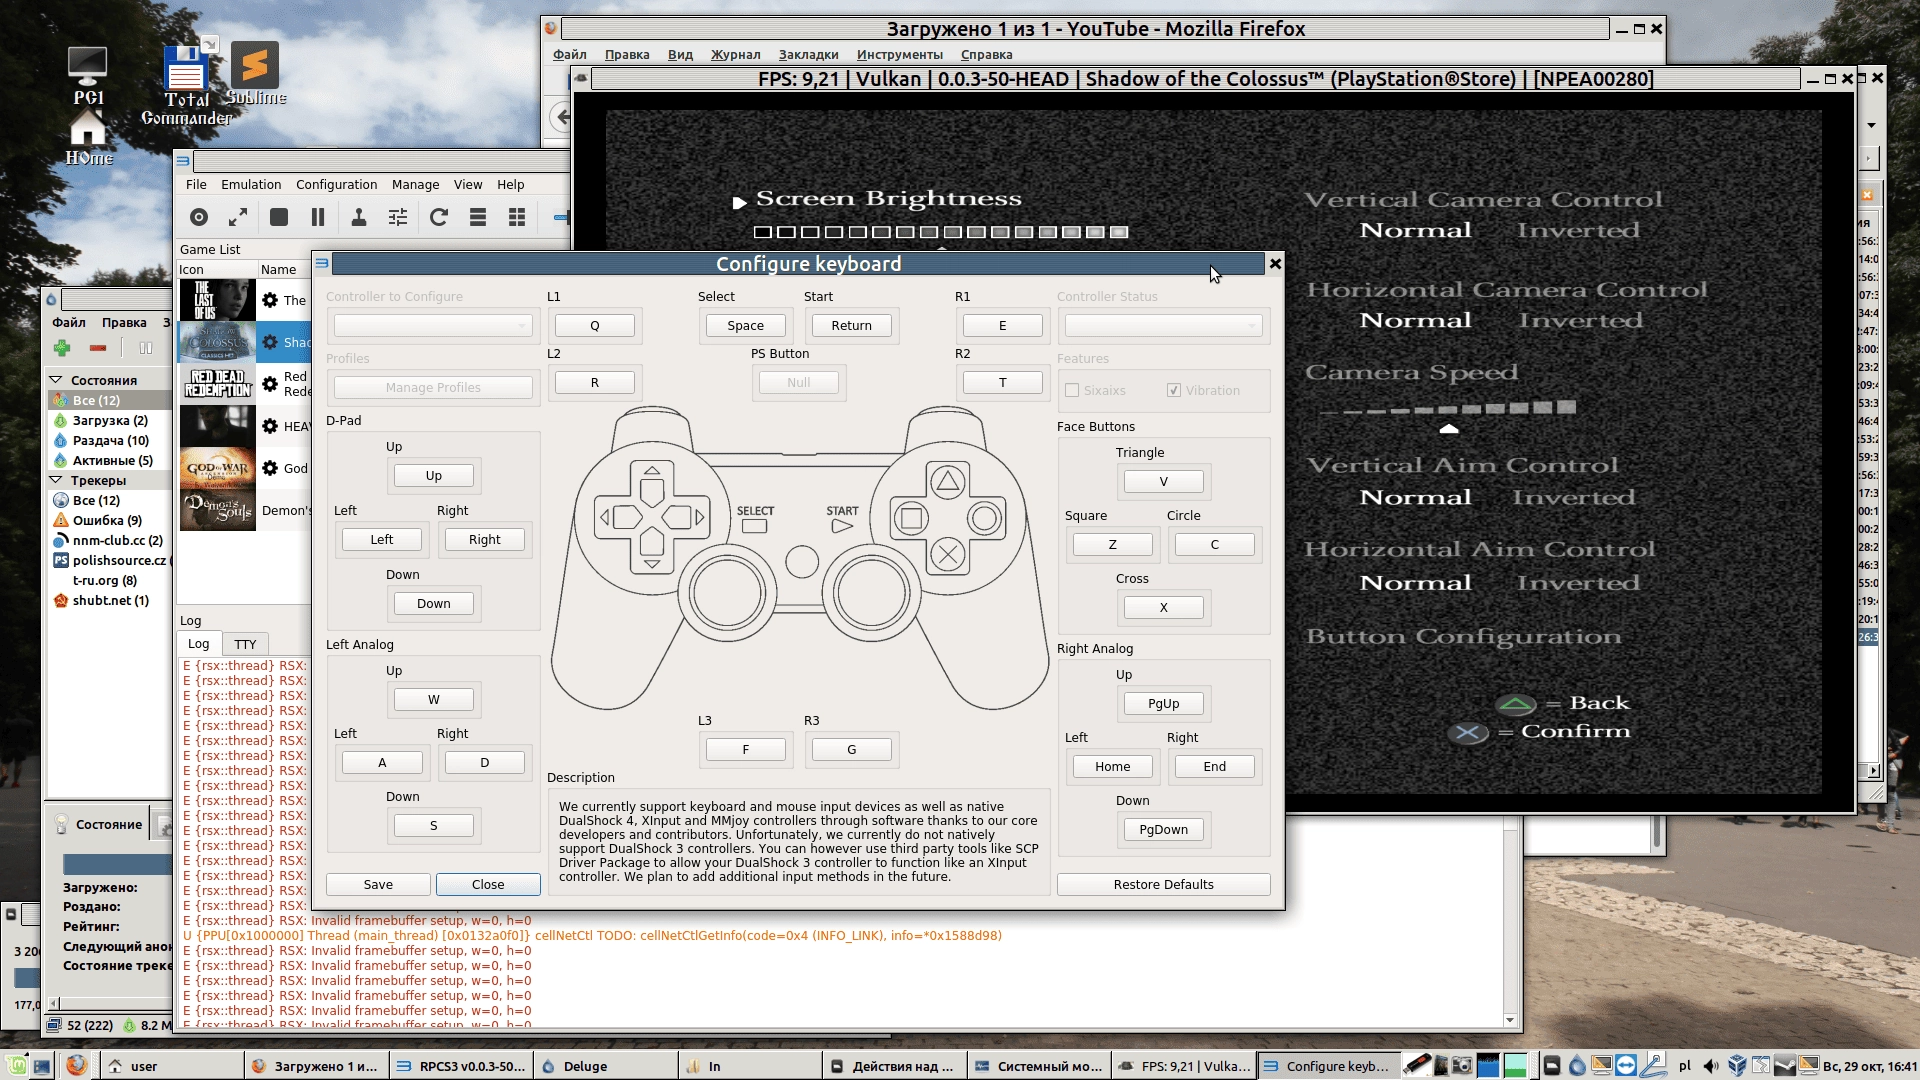Click the icon size slider in RPCS3 toolbar
Screen dimensions: 1920x1080
click(x=561, y=217)
